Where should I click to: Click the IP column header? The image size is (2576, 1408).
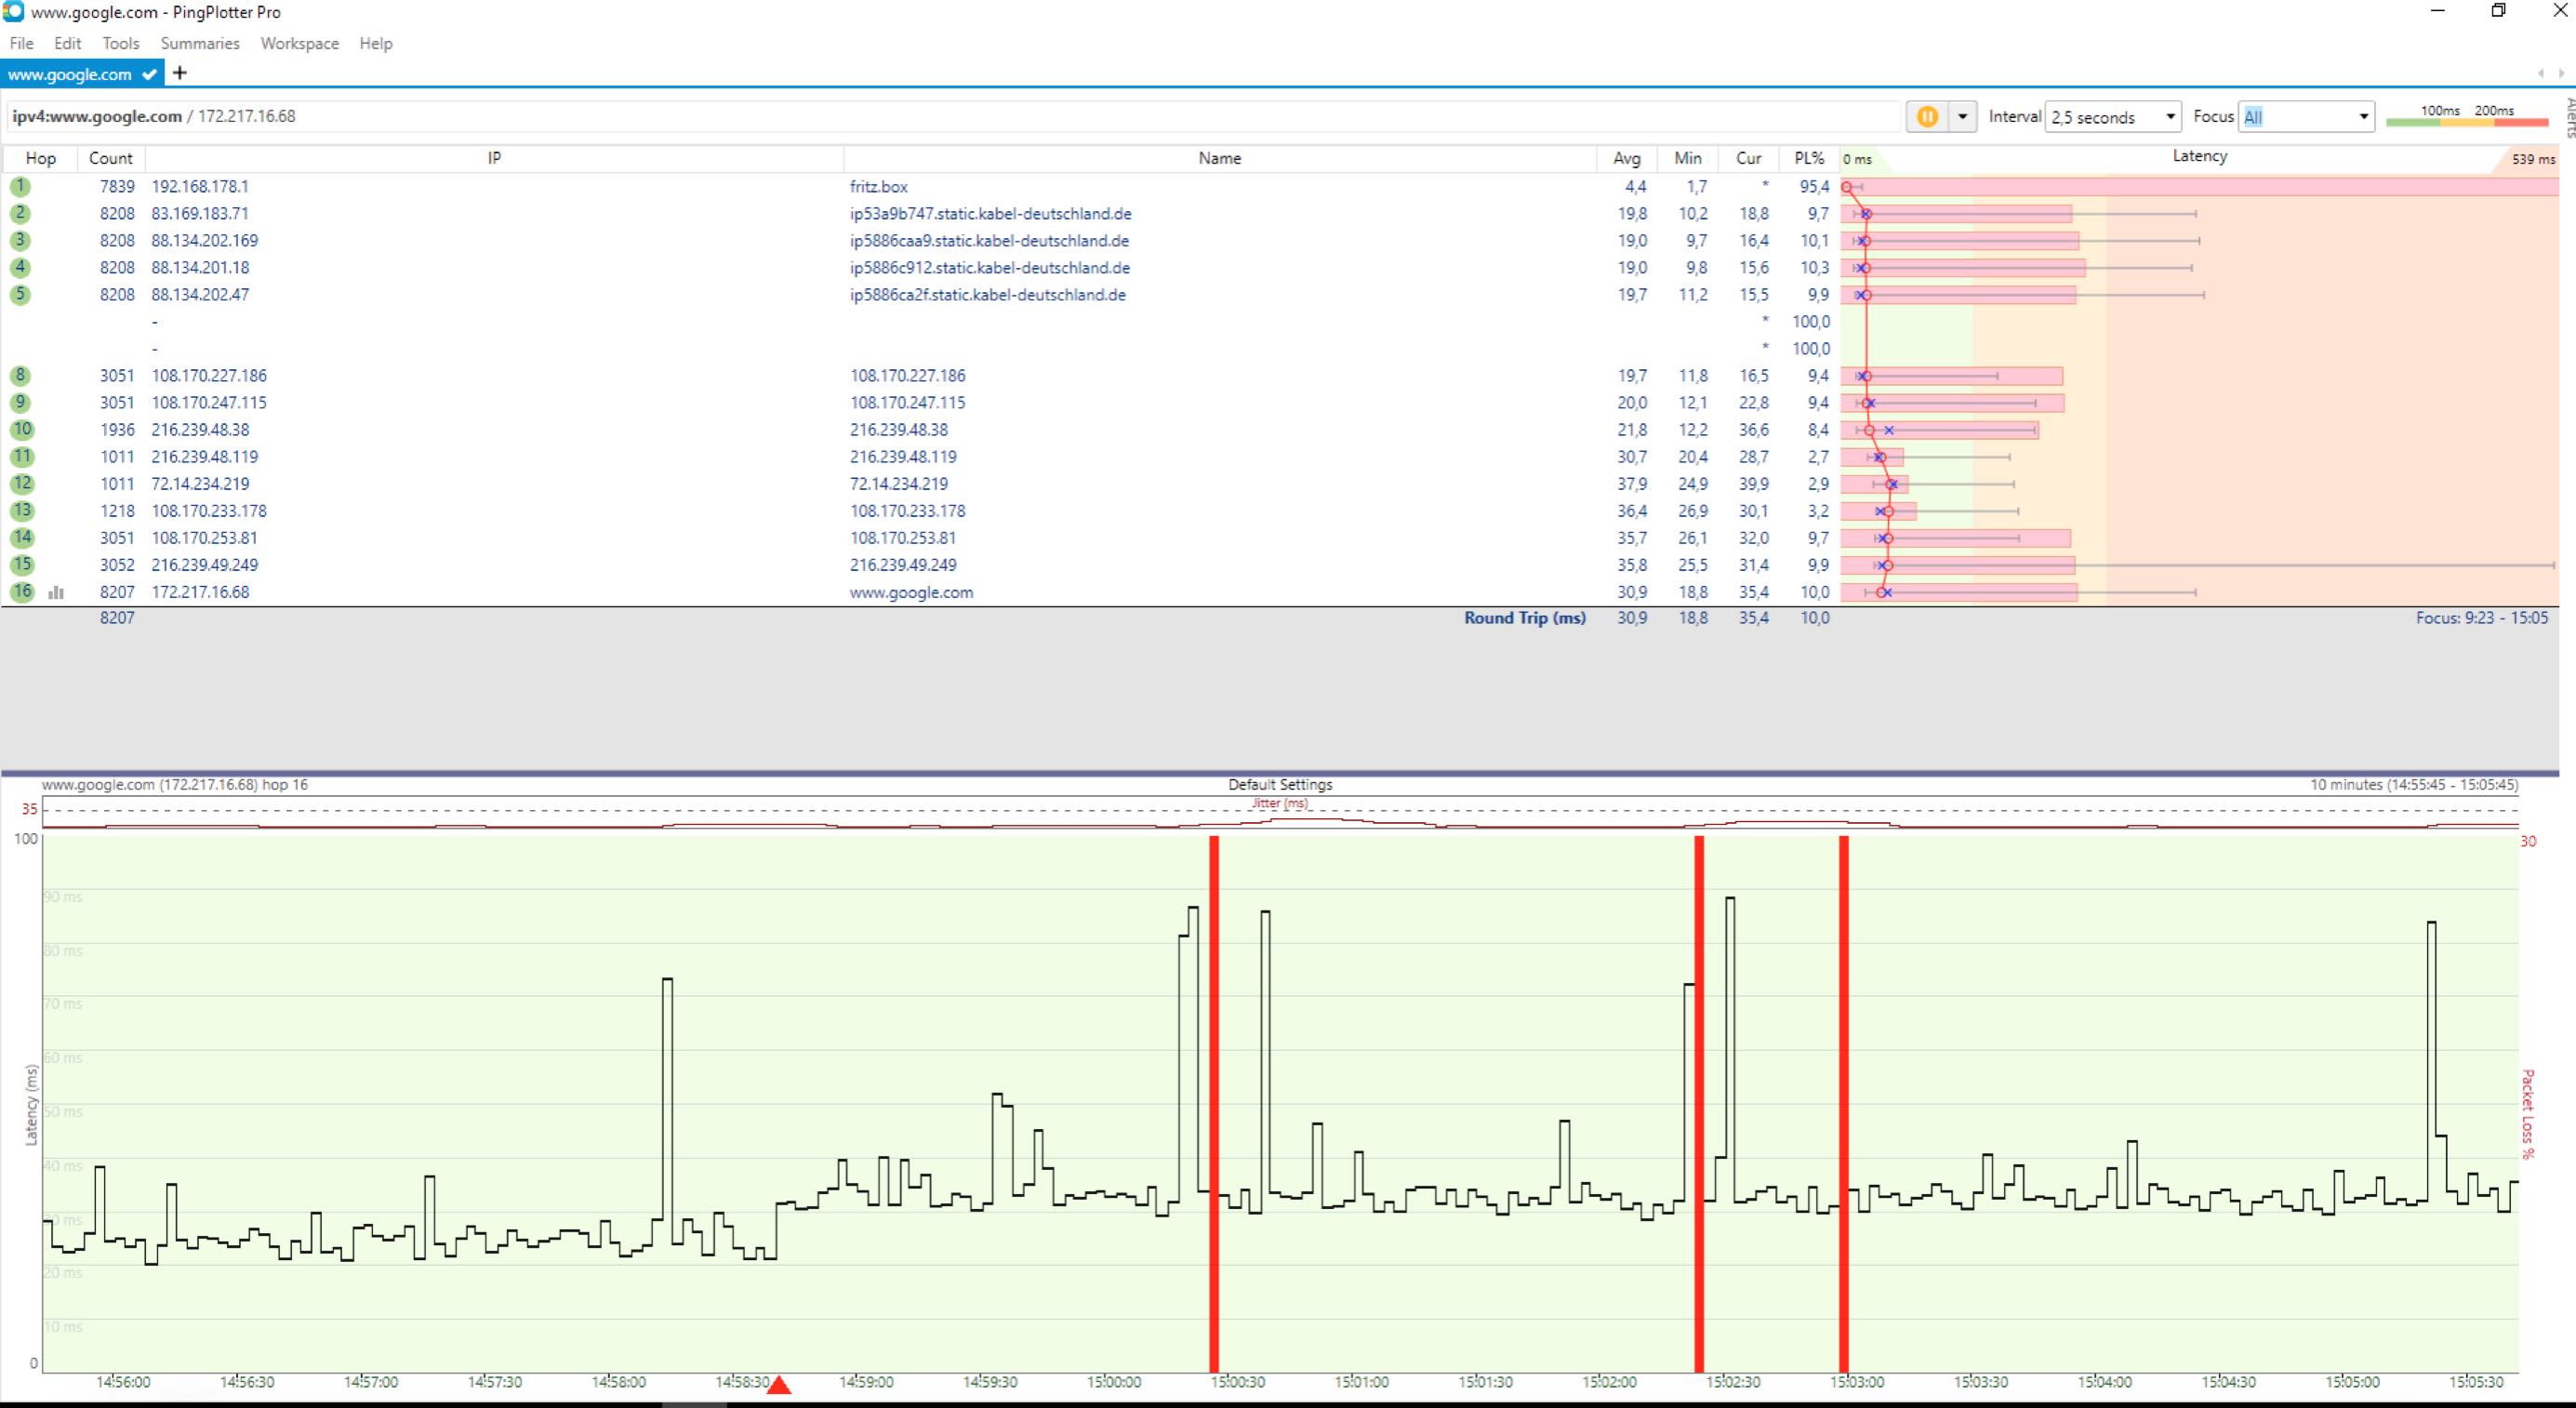click(494, 158)
